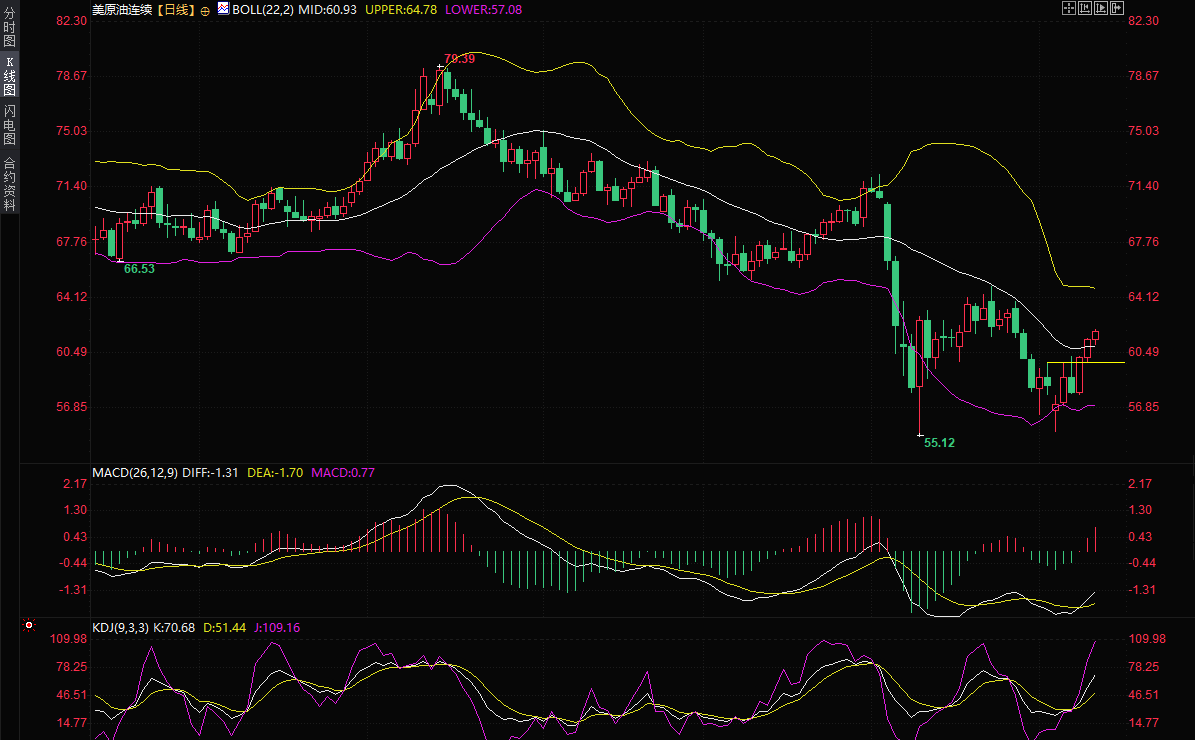Viewport: 1195px width, 740px height.
Task: Click the panel export arrow icon
Action: pyautogui.click(x=1117, y=8)
